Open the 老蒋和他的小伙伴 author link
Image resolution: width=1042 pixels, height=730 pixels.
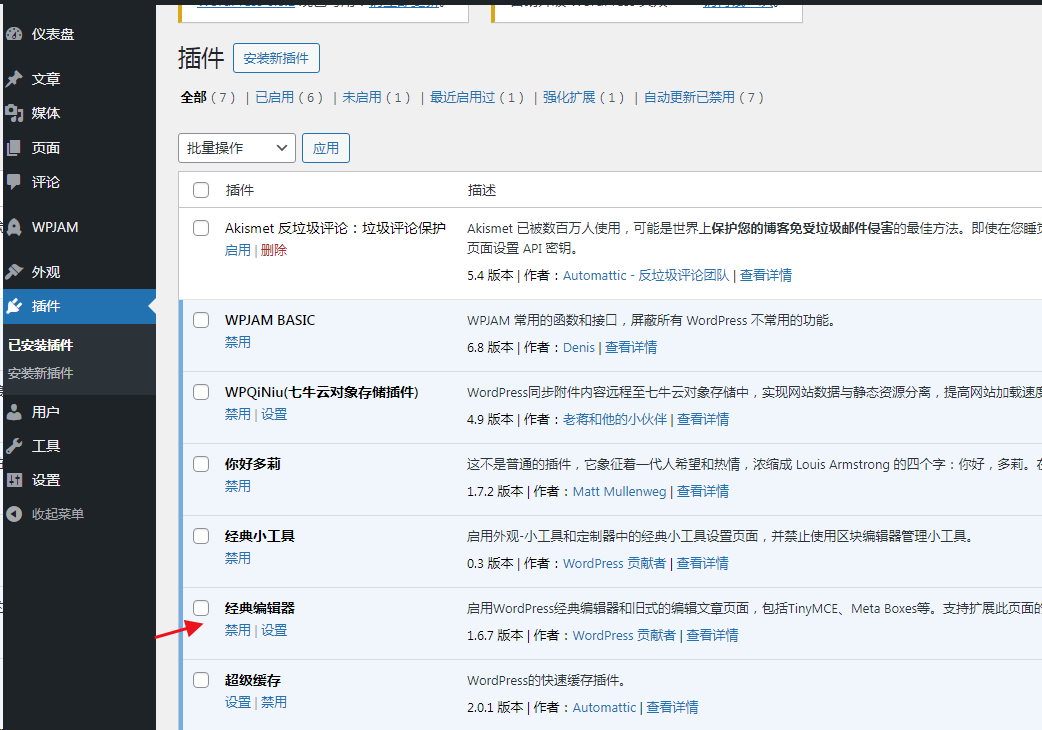[x=615, y=420]
